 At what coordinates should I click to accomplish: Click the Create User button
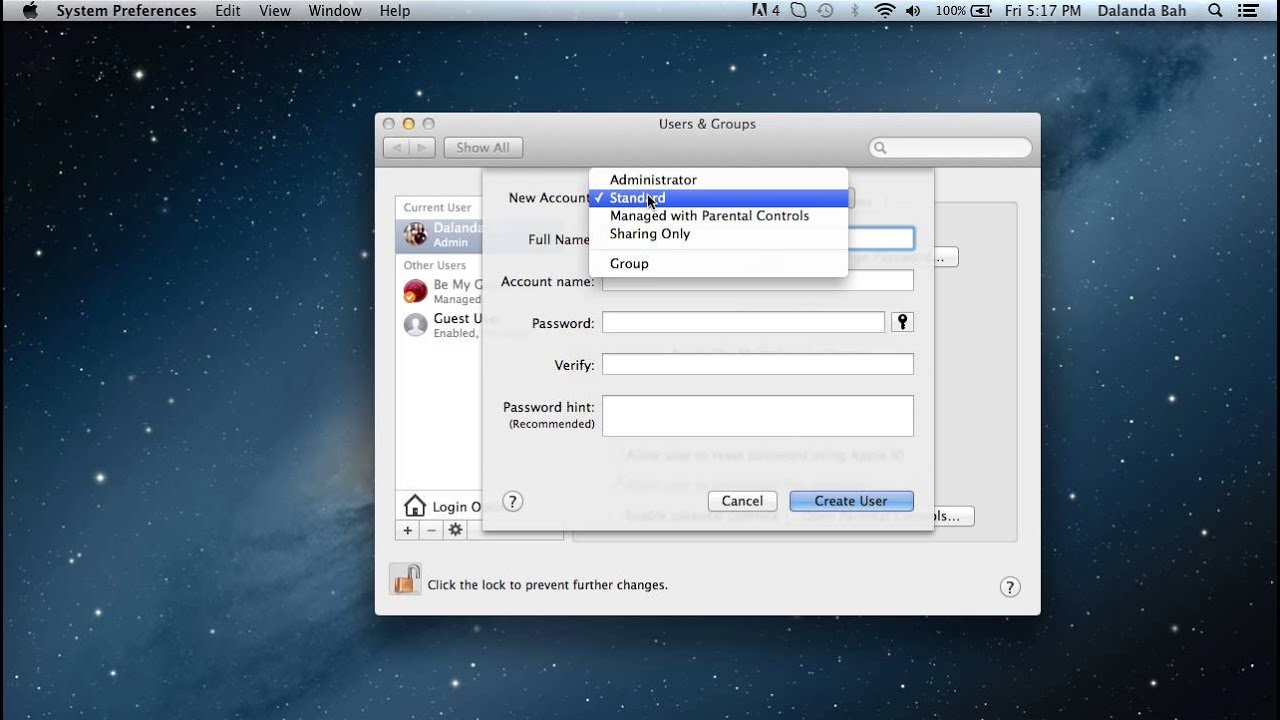(x=851, y=501)
